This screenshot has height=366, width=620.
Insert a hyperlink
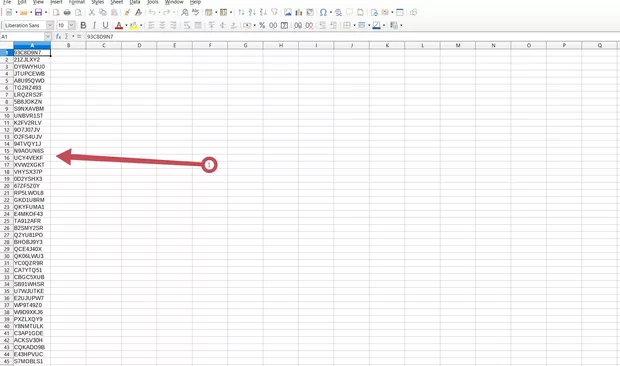[x=338, y=13]
